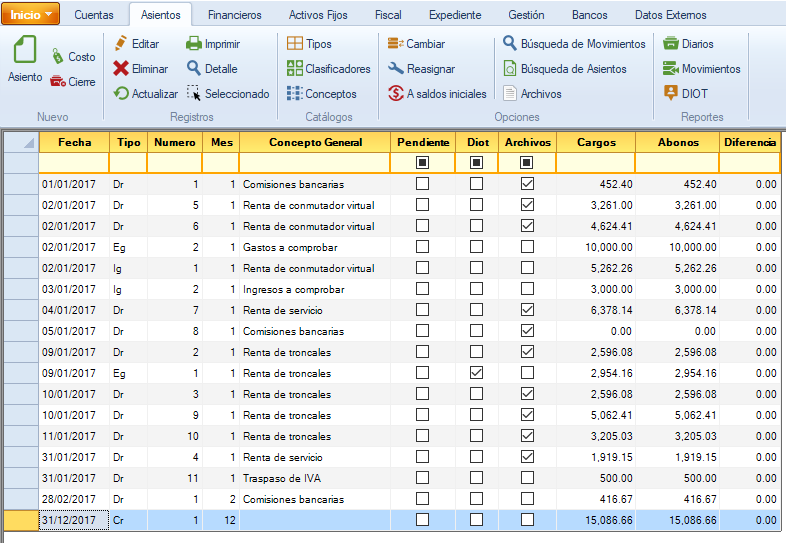This screenshot has width=786, height=543.
Task: Click the Editar button
Action: 136,44
